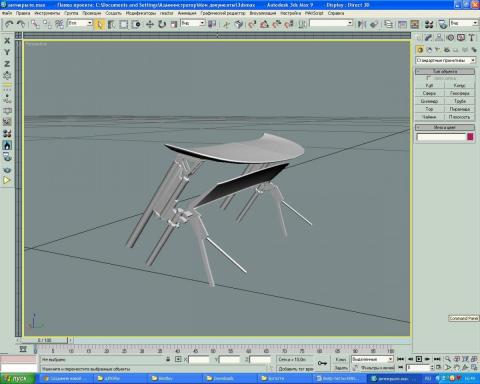Create a Чайник primitive
Screen dimensions: 480x384
tap(429, 117)
